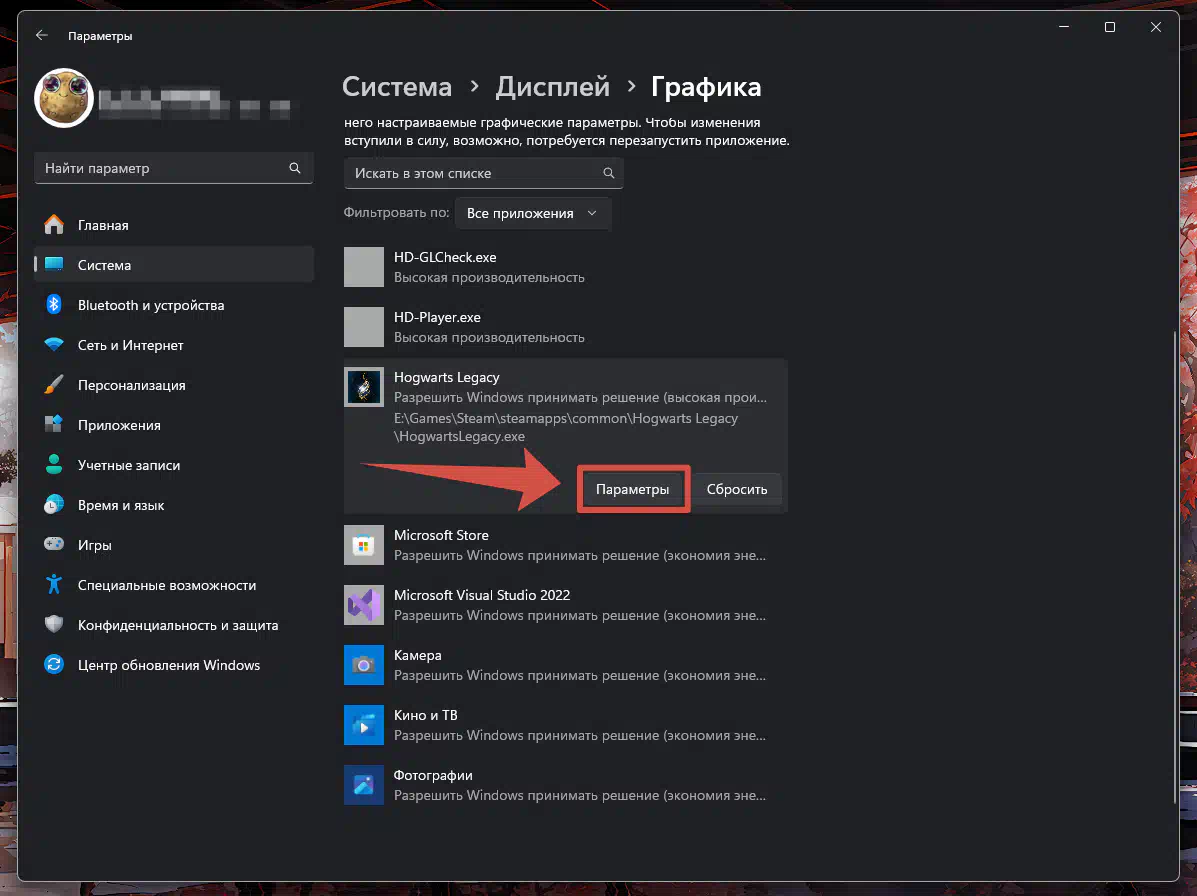The image size is (1197, 896).
Task: Maximize the Параметры window
Action: 1110,27
